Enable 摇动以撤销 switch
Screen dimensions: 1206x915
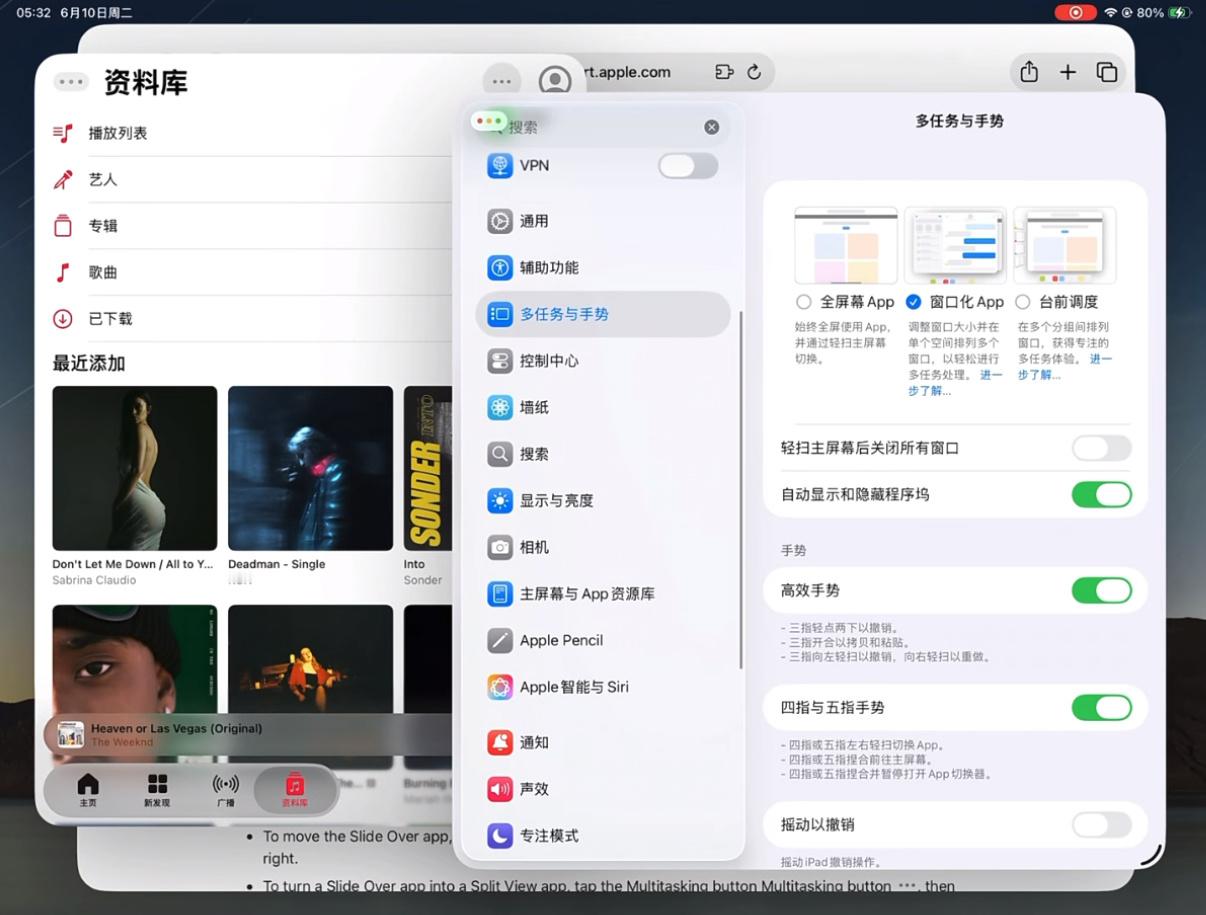click(1102, 825)
